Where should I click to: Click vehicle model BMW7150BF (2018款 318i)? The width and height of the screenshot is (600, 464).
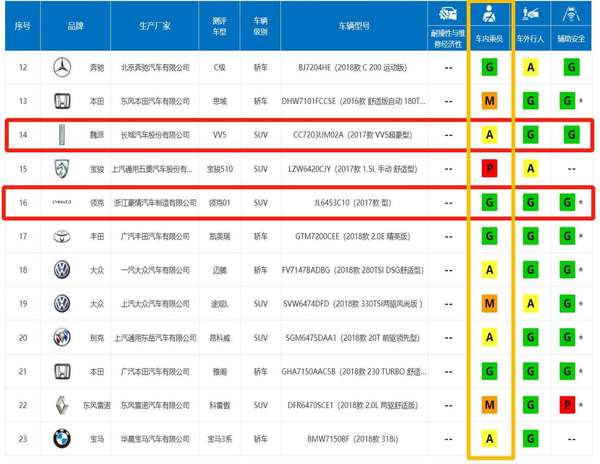(x=352, y=439)
